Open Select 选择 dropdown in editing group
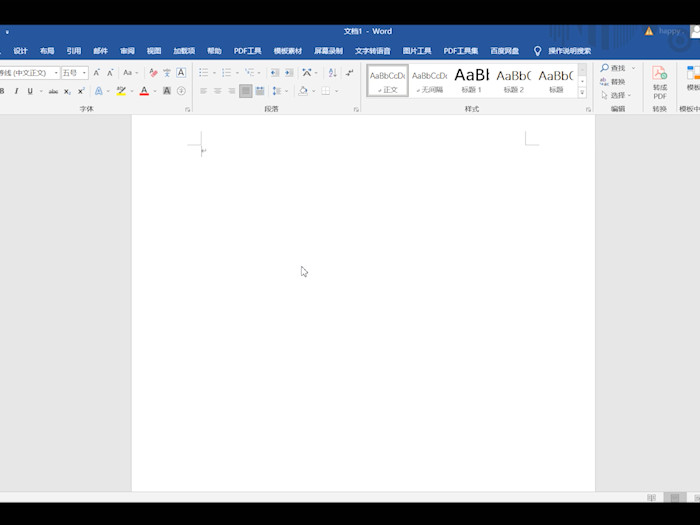 [617, 95]
